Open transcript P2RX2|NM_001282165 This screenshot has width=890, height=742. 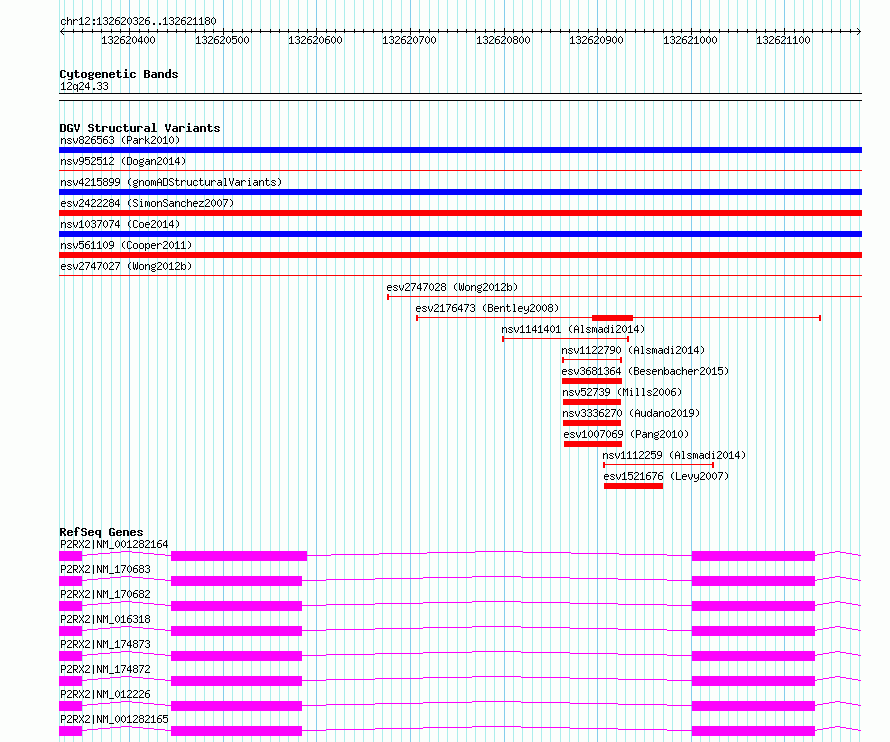pyautogui.click(x=114, y=719)
